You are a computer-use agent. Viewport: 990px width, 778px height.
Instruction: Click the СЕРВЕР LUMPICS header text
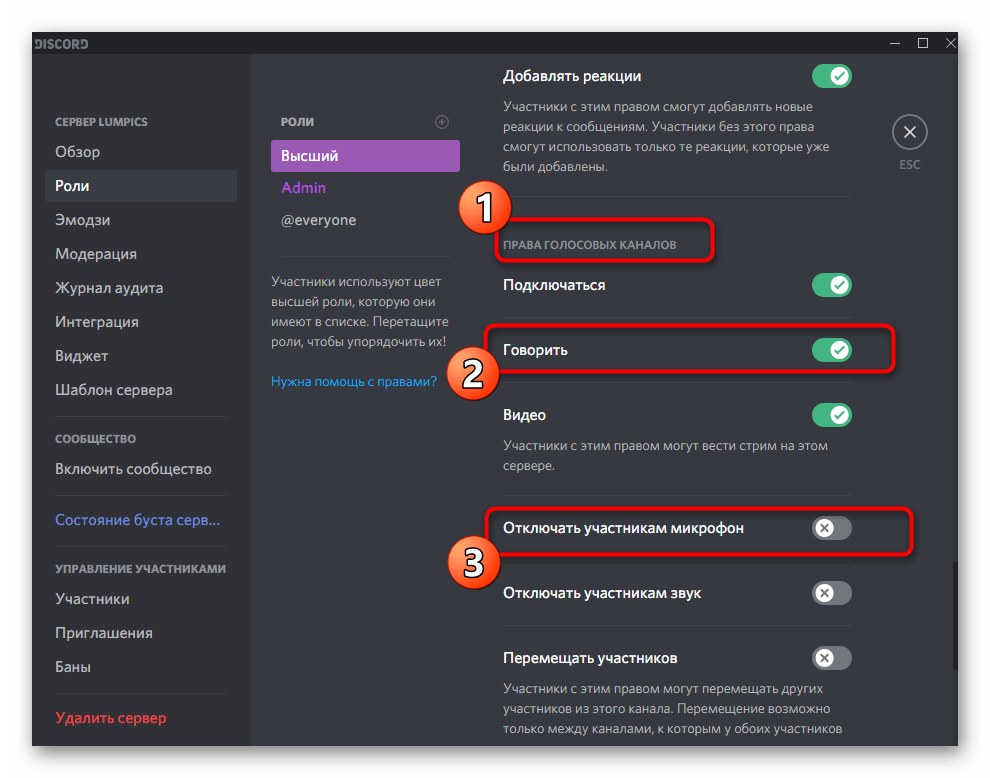point(101,122)
